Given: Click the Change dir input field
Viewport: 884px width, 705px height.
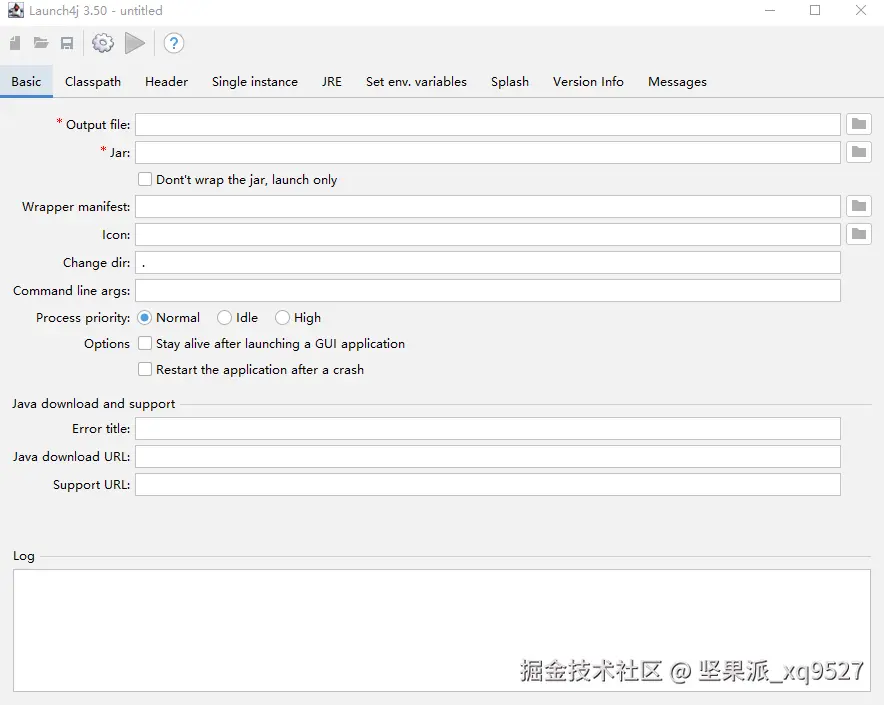Looking at the screenshot, I should coord(488,262).
